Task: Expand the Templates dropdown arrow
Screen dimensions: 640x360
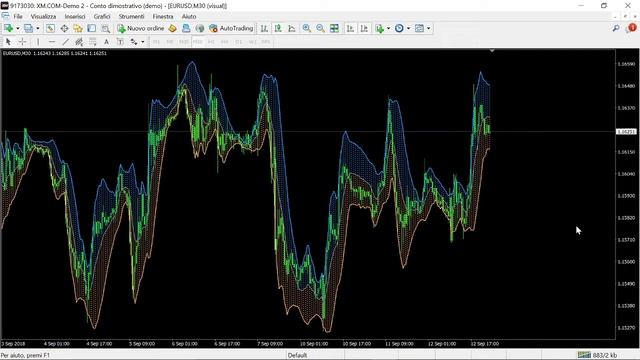Action: point(428,28)
